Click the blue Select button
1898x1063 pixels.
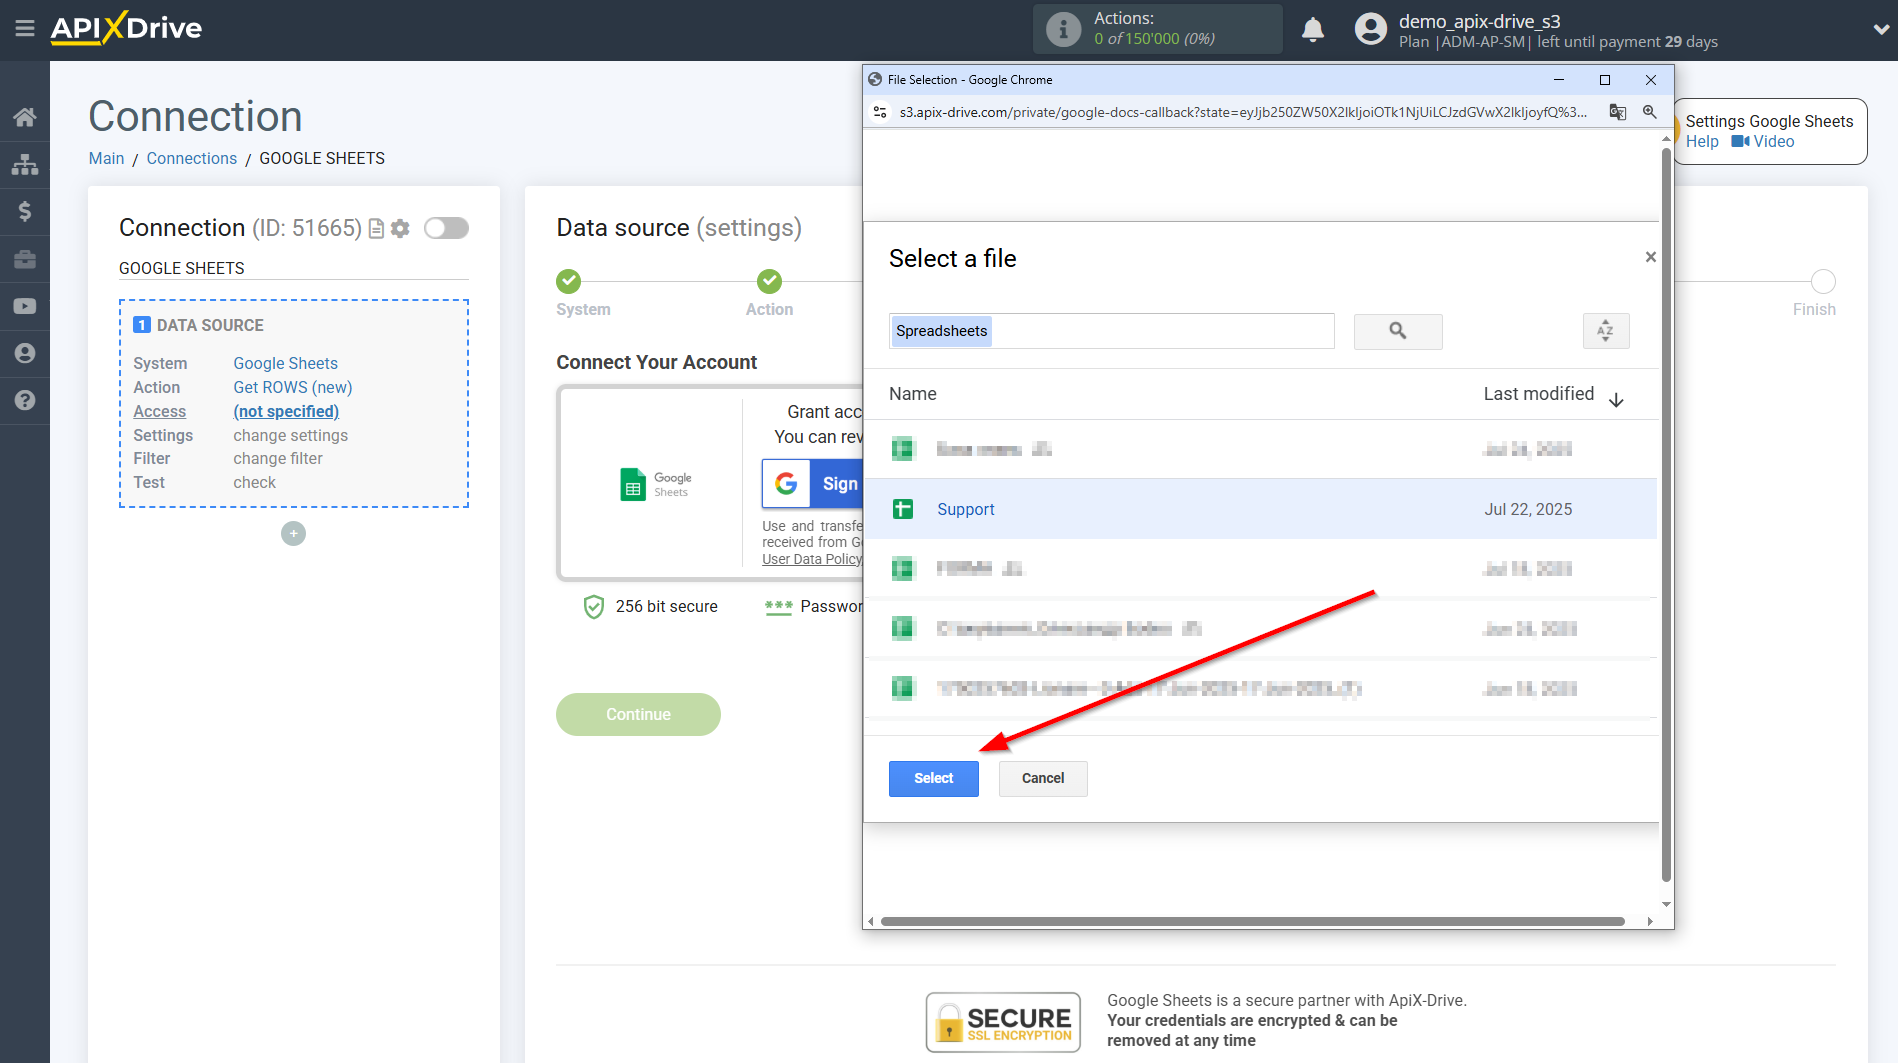[x=933, y=778]
